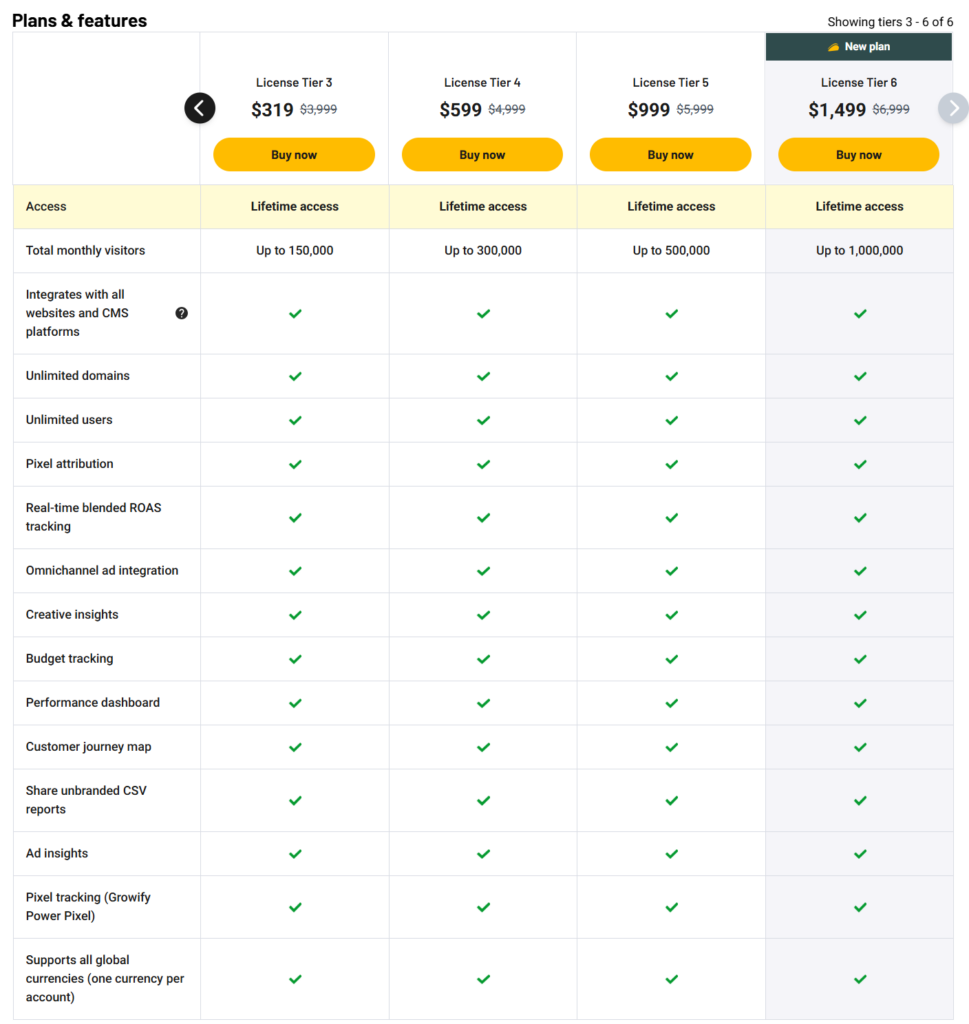Purchase License Tier 5 with Buy now
The width and height of the screenshot is (969, 1024).
[670, 155]
